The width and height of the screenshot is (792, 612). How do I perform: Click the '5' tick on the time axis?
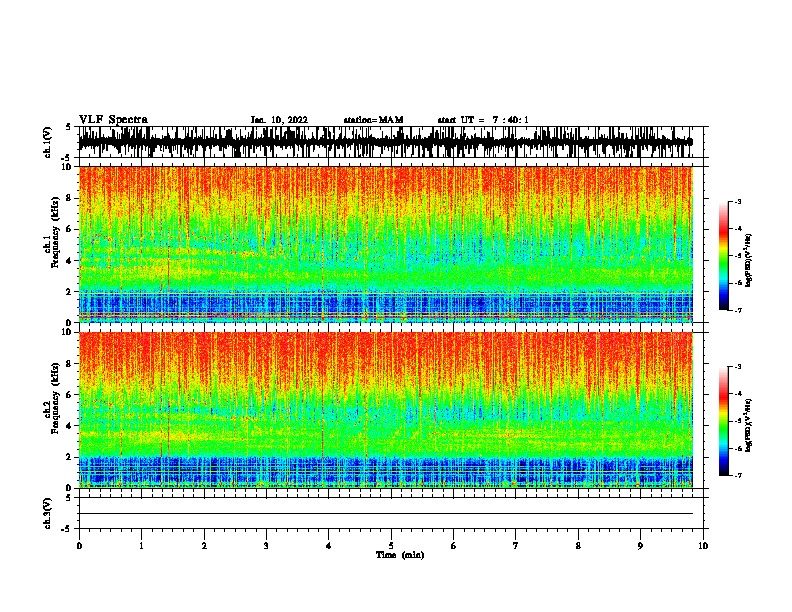click(391, 546)
